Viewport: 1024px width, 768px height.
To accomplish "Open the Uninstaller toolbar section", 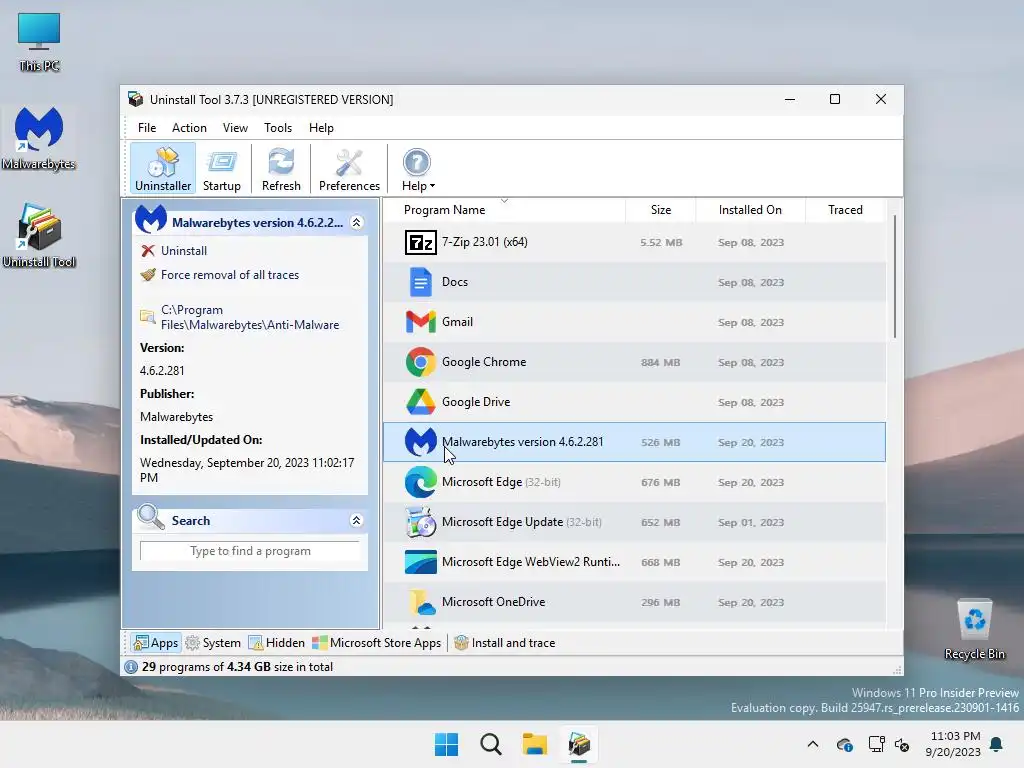I will pyautogui.click(x=163, y=168).
